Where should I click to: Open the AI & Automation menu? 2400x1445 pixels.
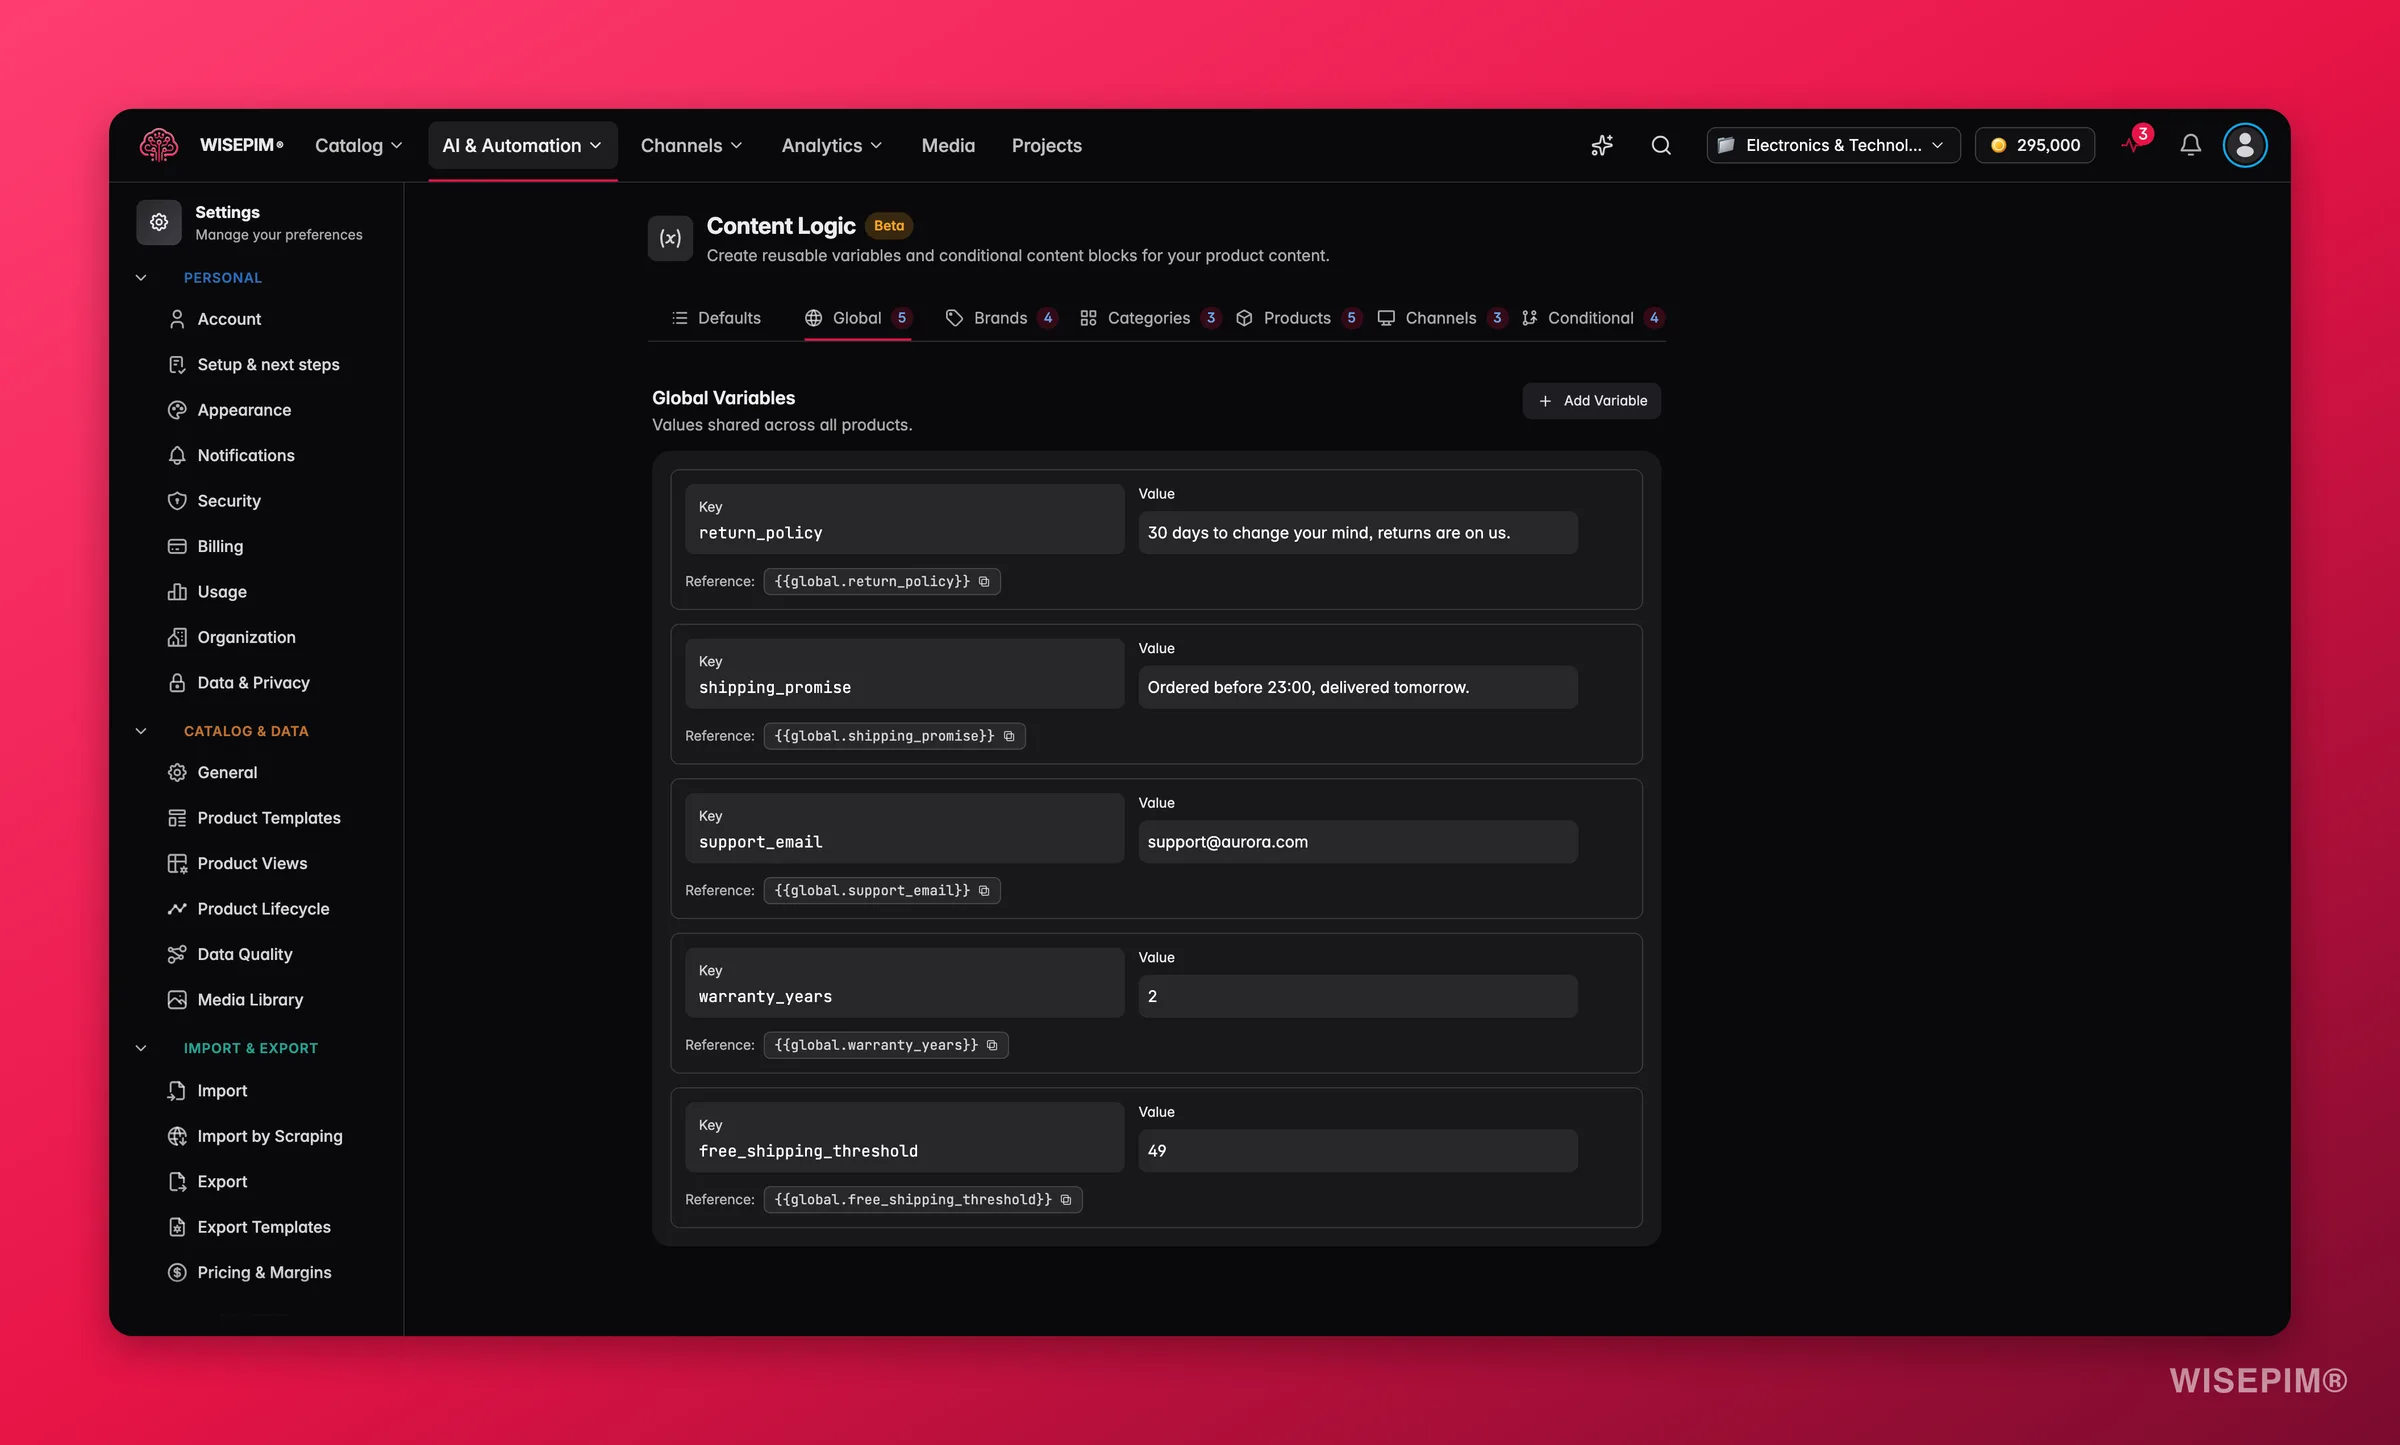(522, 145)
